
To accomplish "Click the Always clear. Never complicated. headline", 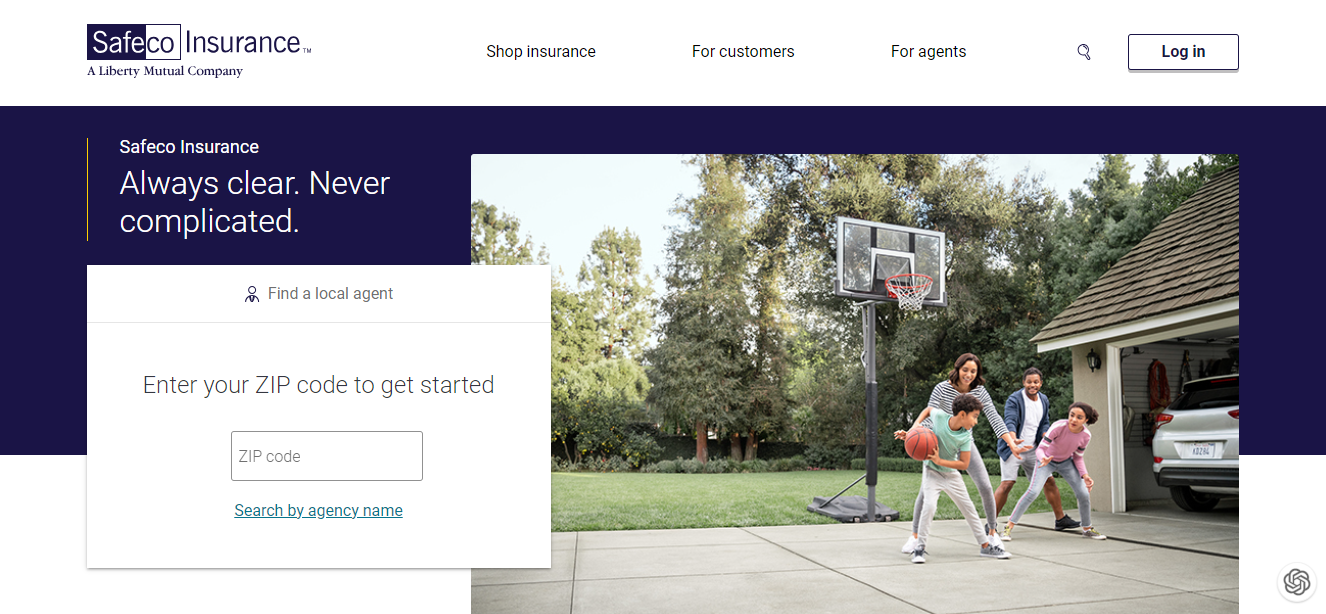I will pyautogui.click(x=255, y=202).
